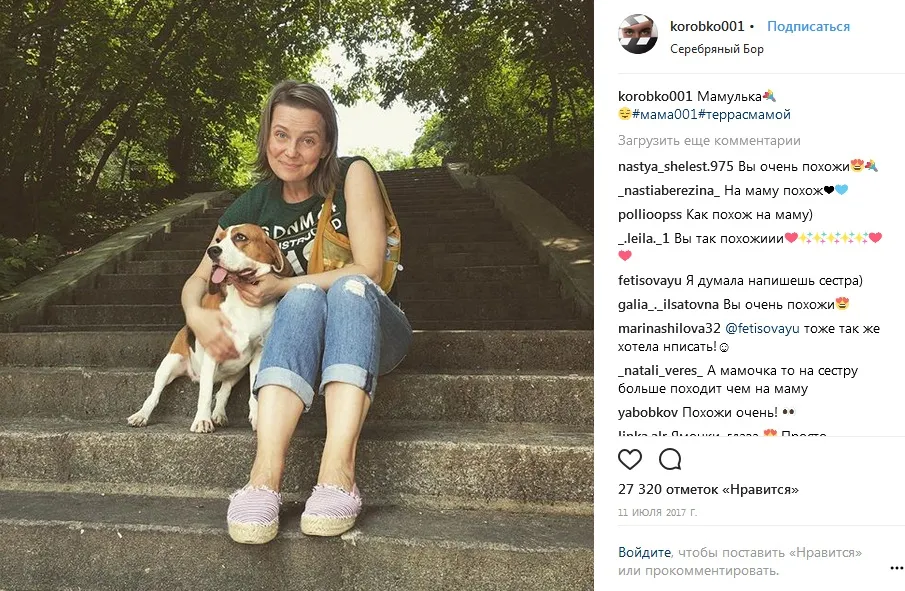Viewport: 905px width, 591px height.
Task: Open the @fetisovayu mention link
Action: point(762,328)
